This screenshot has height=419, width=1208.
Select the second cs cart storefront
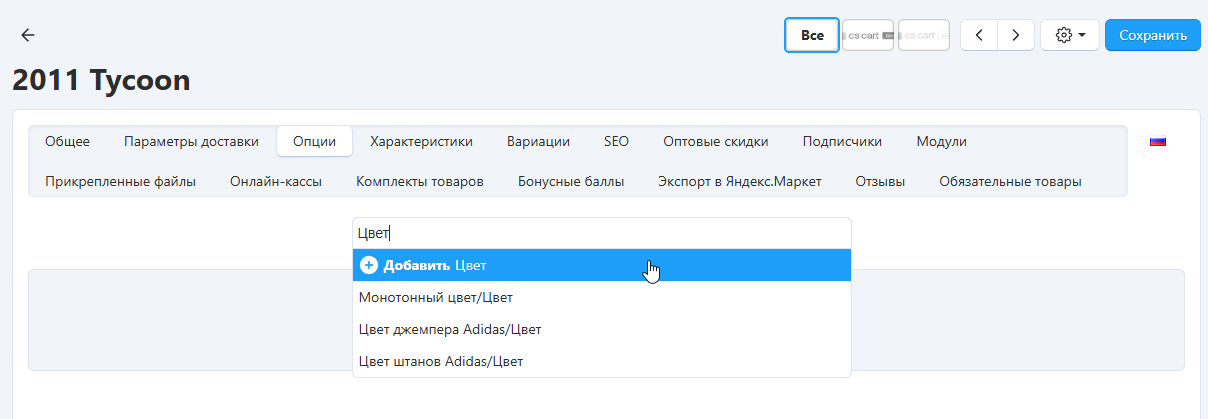pos(923,35)
